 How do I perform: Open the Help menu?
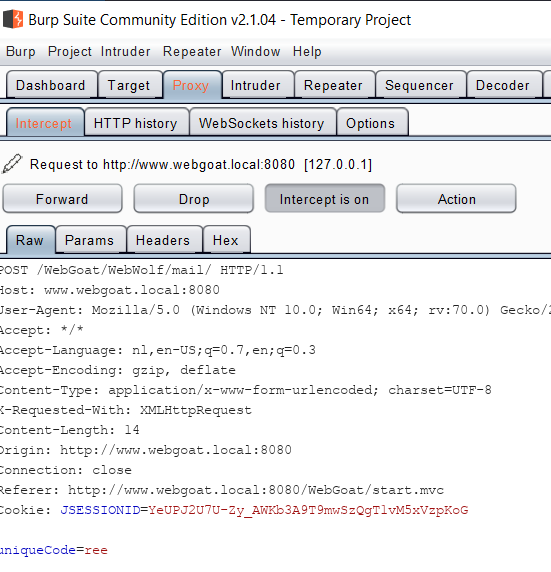(307, 51)
